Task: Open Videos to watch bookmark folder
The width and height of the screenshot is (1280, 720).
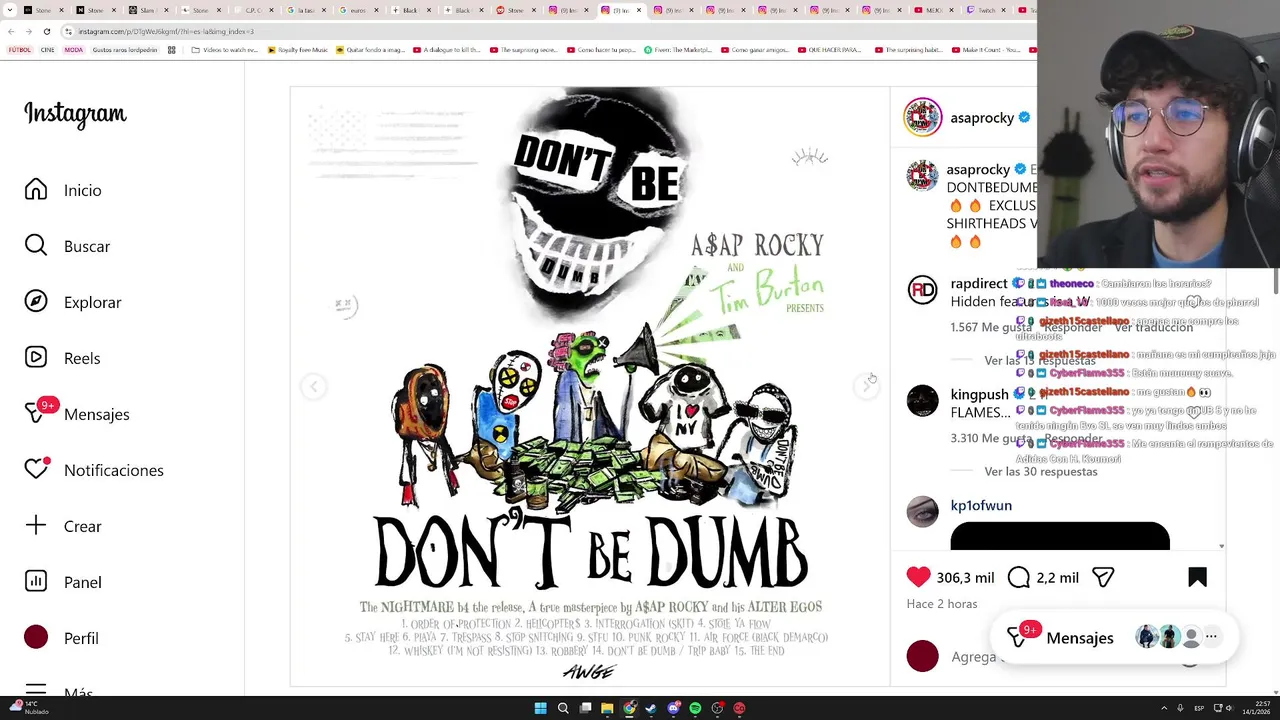Action: click(224, 50)
